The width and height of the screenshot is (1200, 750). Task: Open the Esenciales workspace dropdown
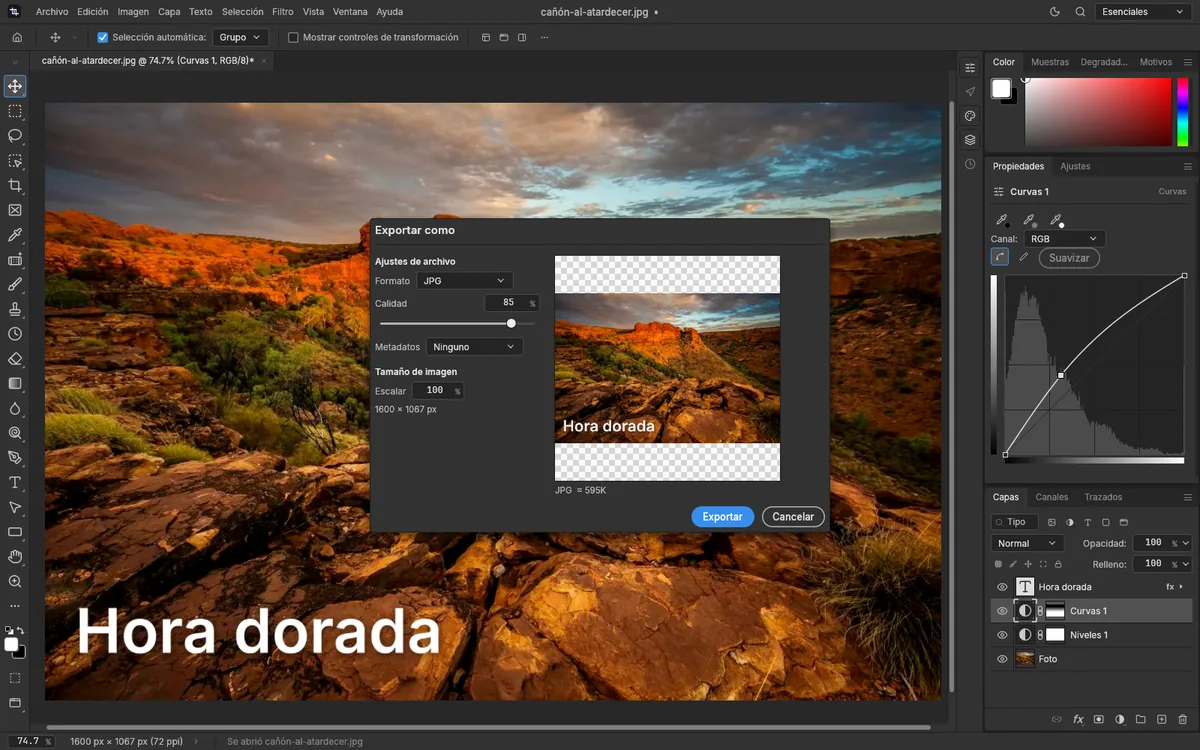coord(1141,12)
